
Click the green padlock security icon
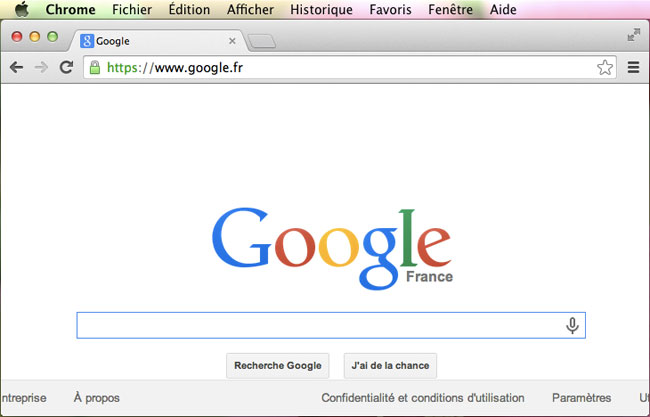[x=95, y=67]
